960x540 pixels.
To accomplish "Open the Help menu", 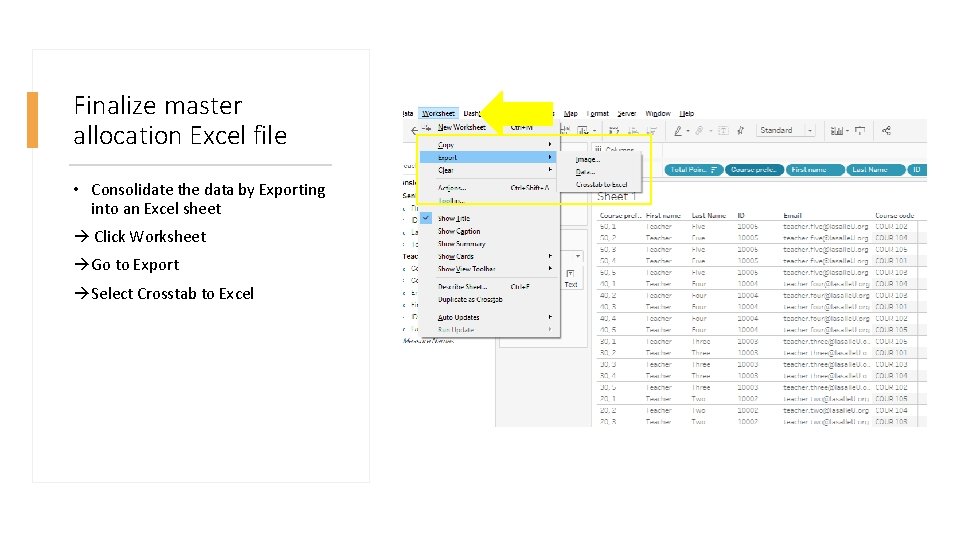I will point(687,113).
